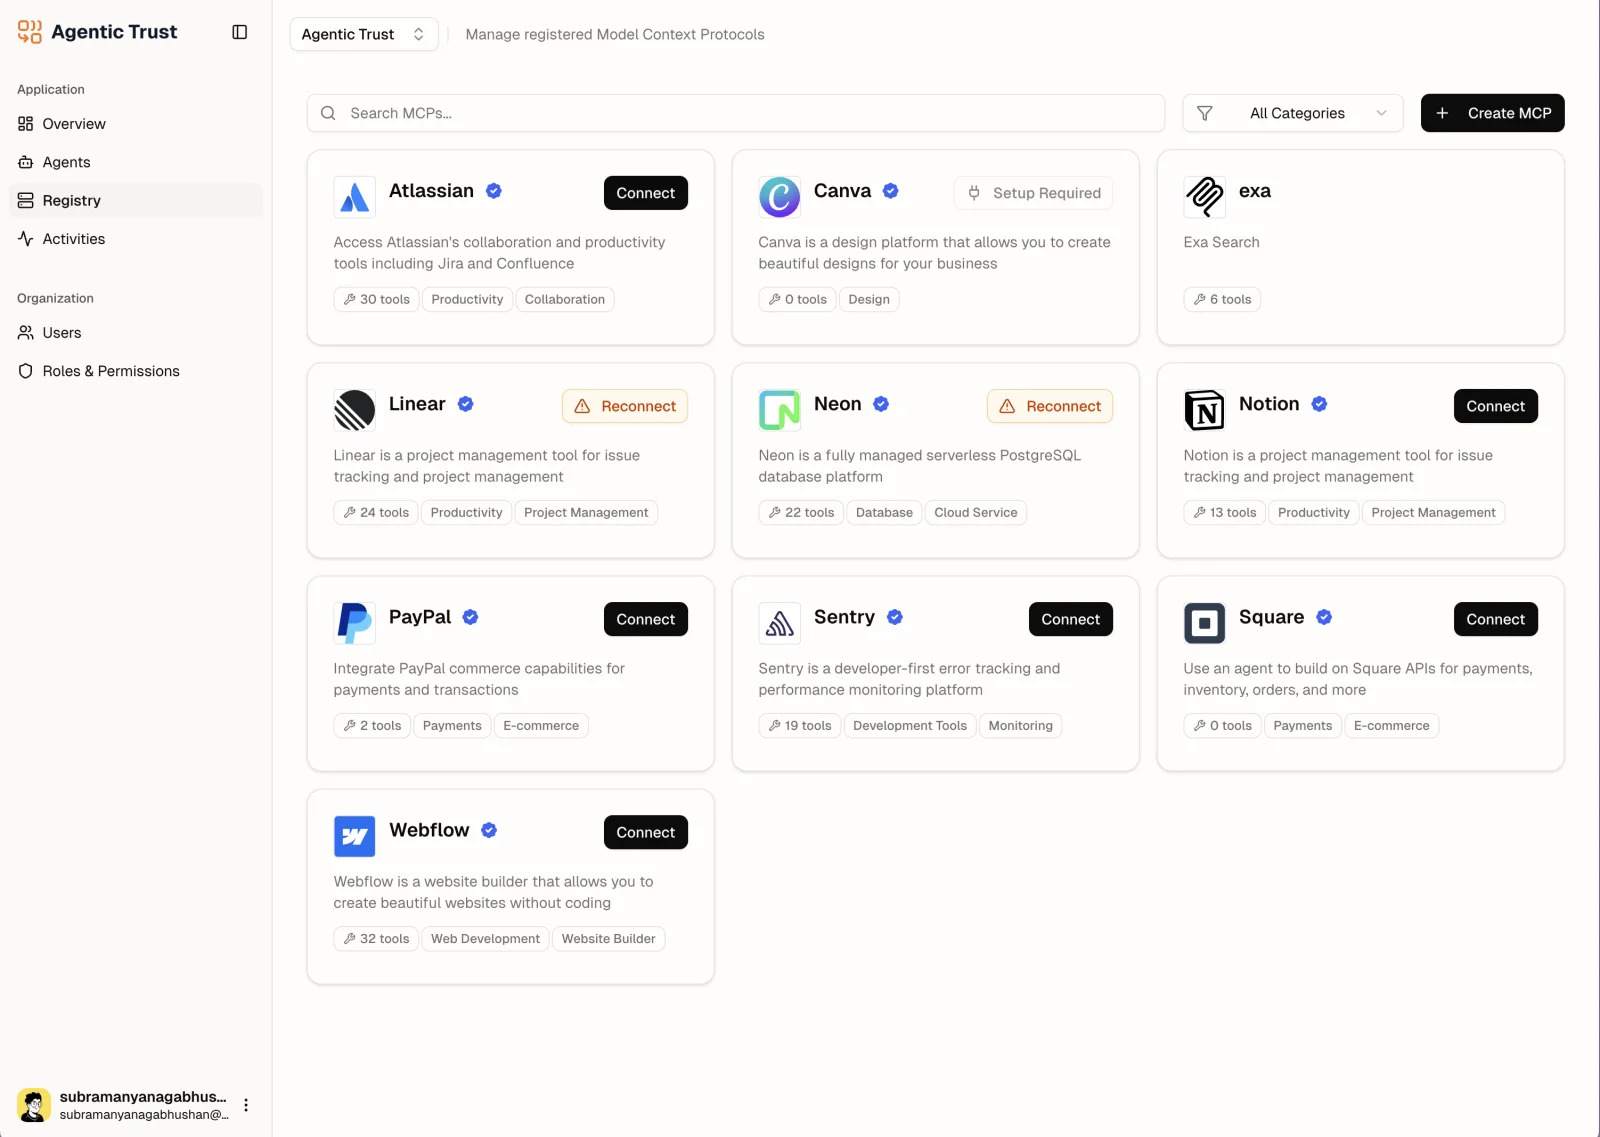Click the Neon verified badge
The width and height of the screenshot is (1600, 1137).
coord(881,404)
